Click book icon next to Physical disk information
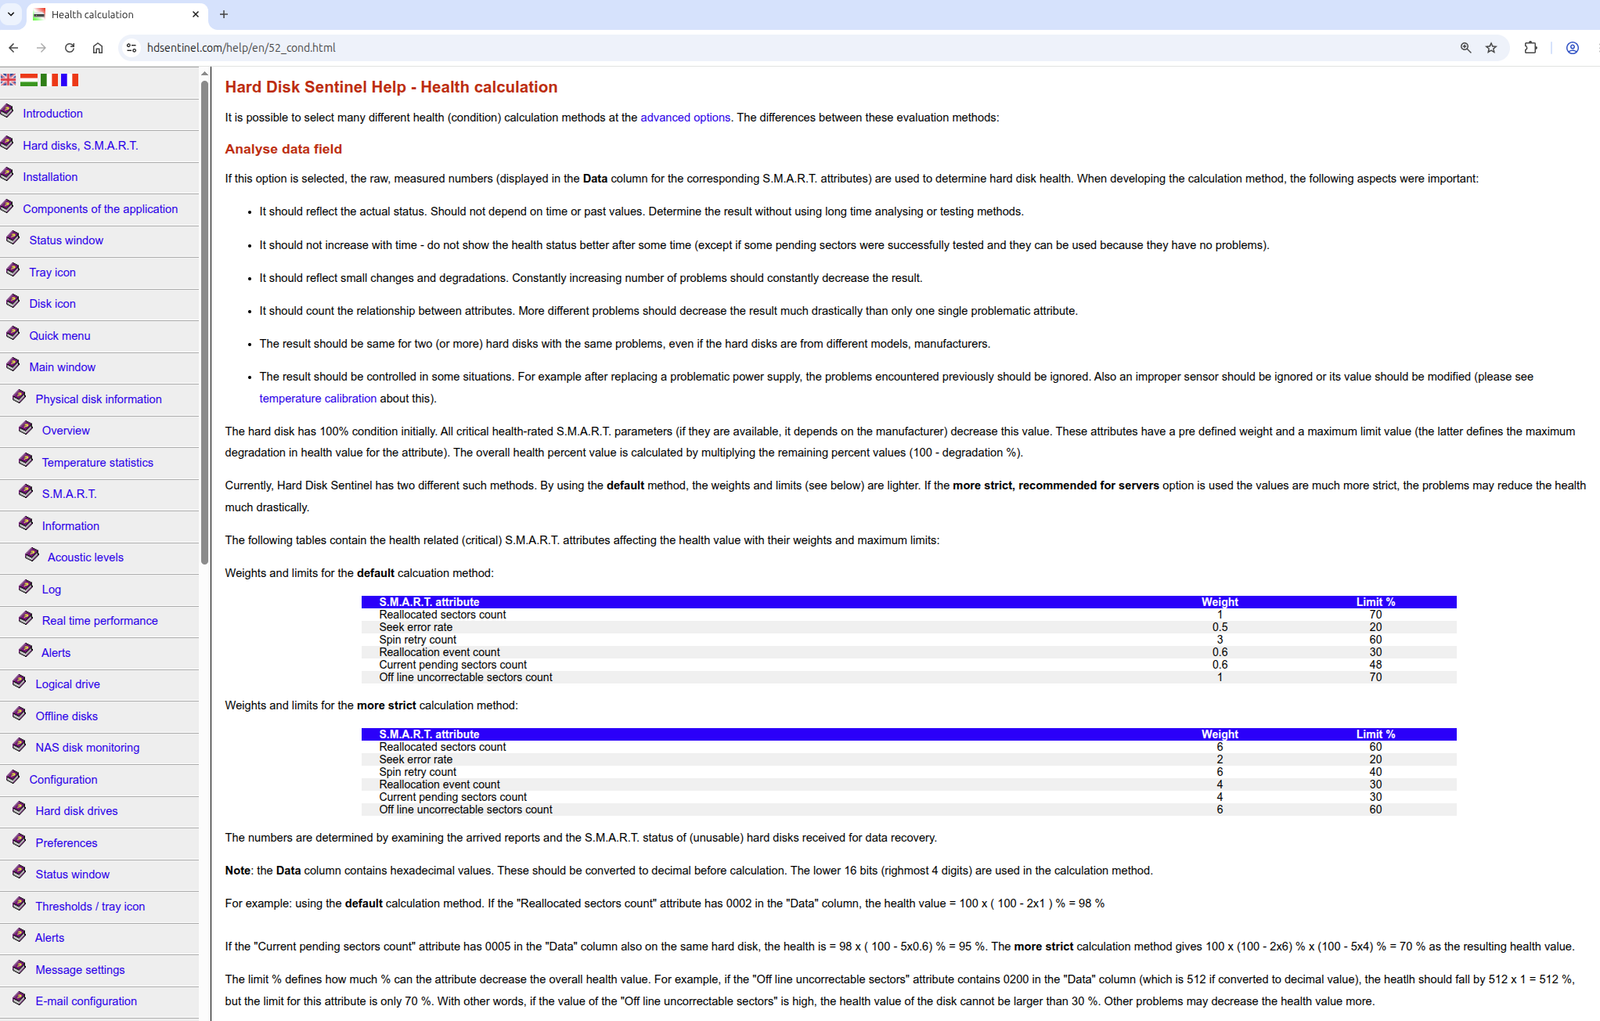This screenshot has height=1021, width=1600. click(19, 397)
